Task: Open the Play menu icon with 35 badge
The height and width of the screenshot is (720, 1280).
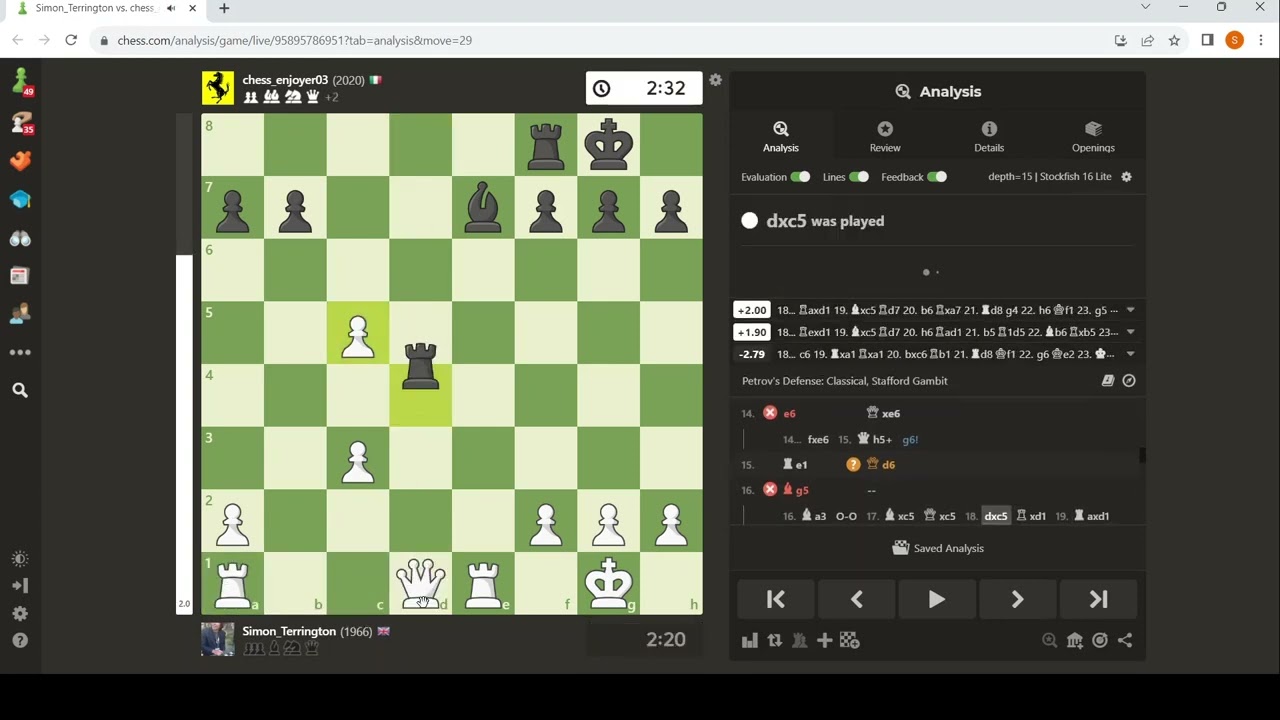Action: click(x=20, y=123)
